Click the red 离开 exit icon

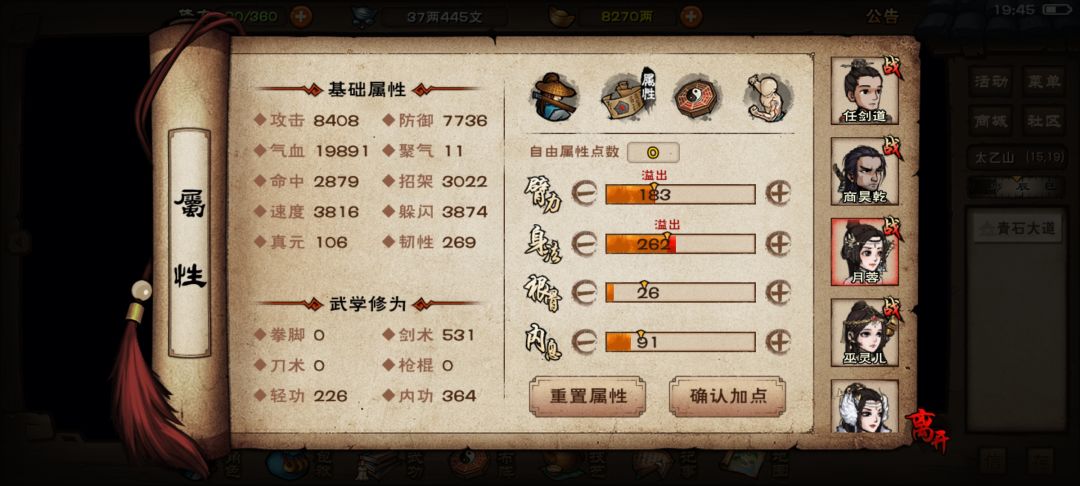click(926, 430)
